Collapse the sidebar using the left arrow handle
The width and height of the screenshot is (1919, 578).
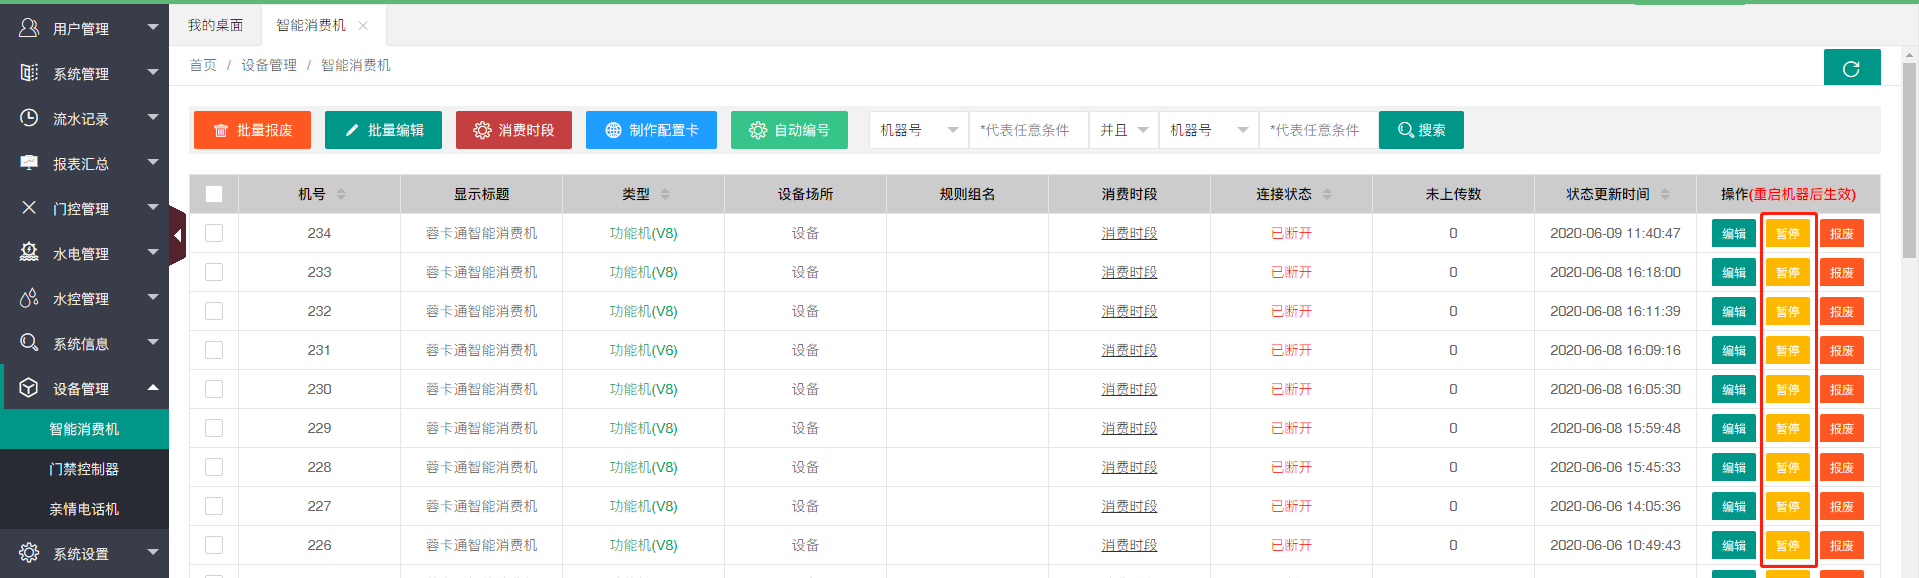[x=177, y=236]
